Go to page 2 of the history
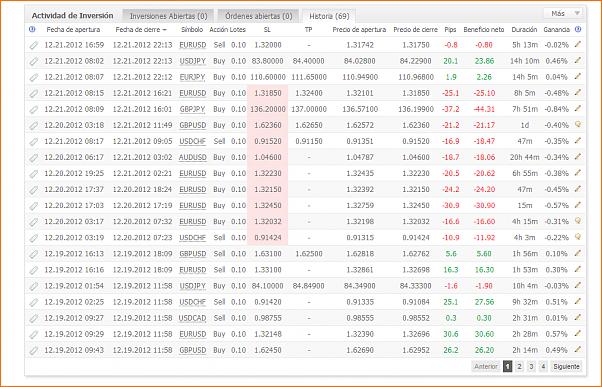 point(519,367)
